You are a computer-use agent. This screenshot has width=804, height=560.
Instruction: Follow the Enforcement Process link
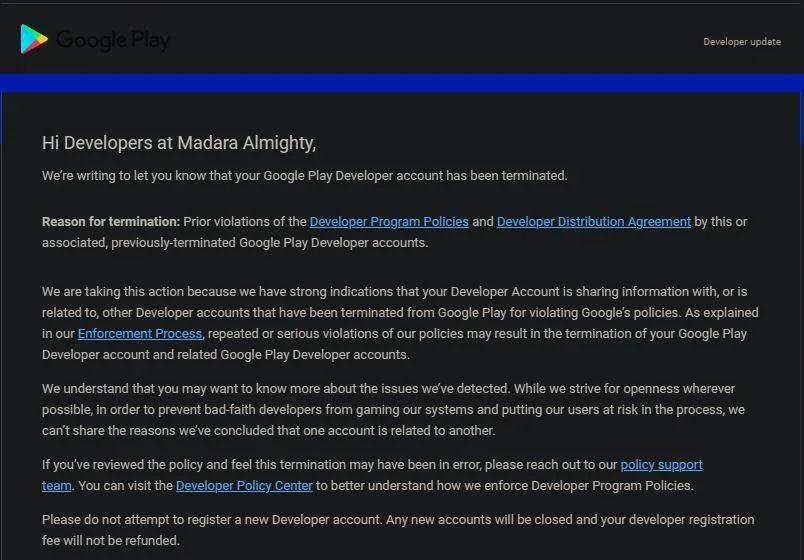click(x=140, y=333)
